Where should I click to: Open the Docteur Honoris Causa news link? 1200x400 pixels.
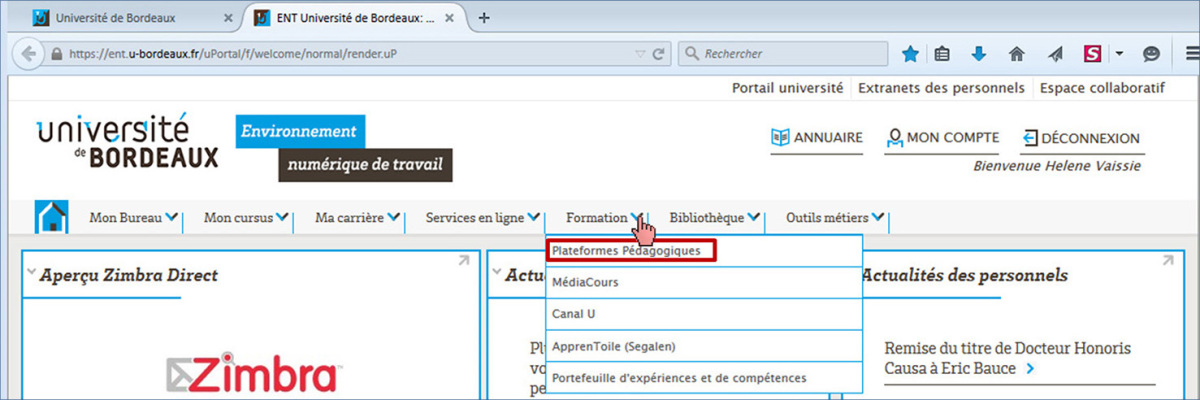click(1008, 358)
